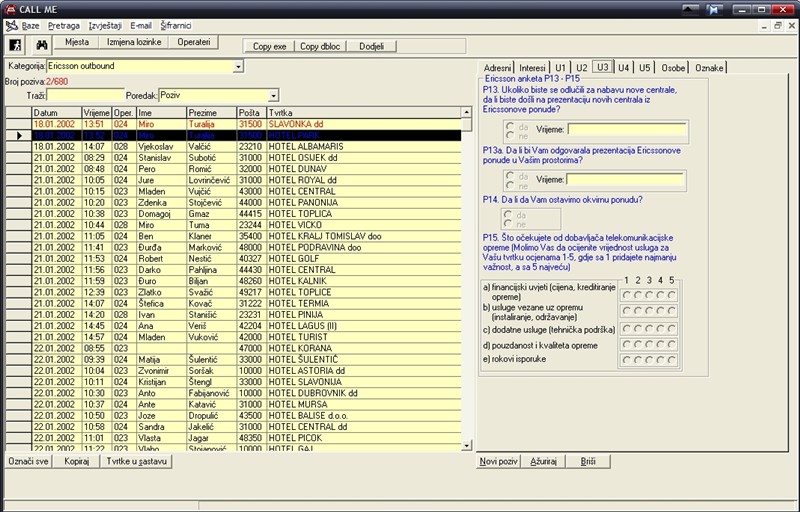The width and height of the screenshot is (800, 512).
Task: Open the E-mail menu
Action: click(x=141, y=25)
